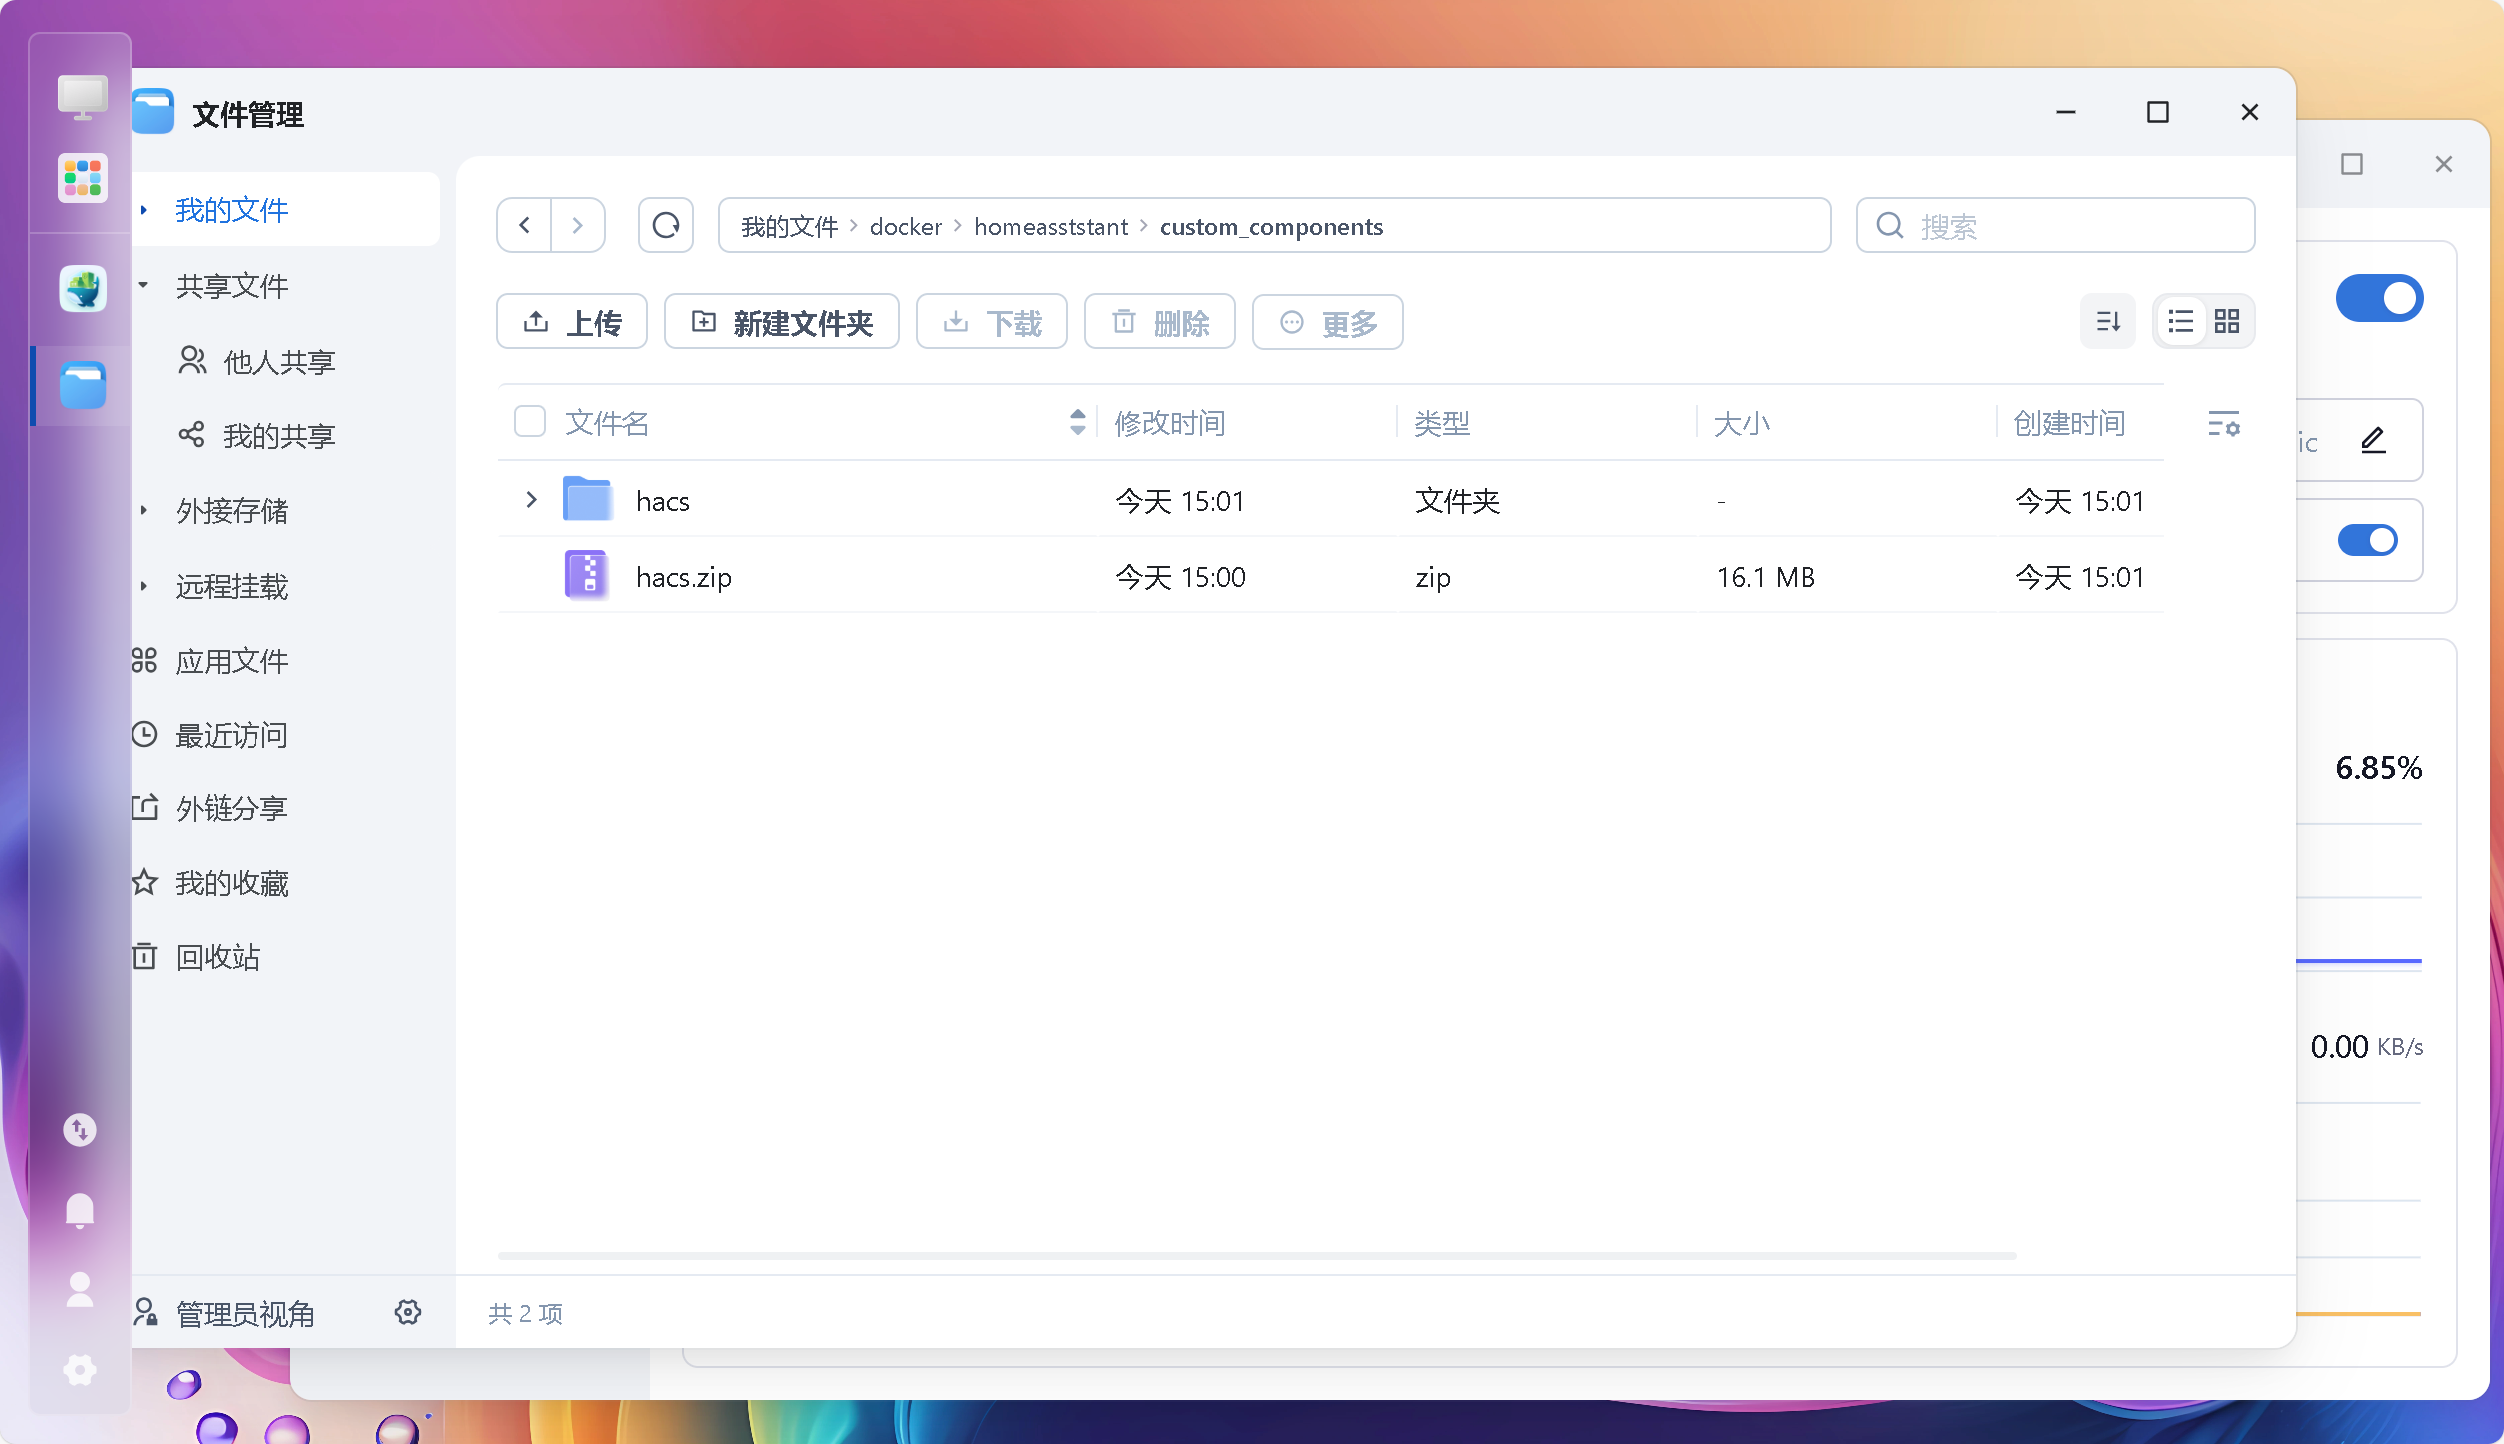The width and height of the screenshot is (2504, 1444).
Task: Go forward in folder history
Action: (x=578, y=225)
